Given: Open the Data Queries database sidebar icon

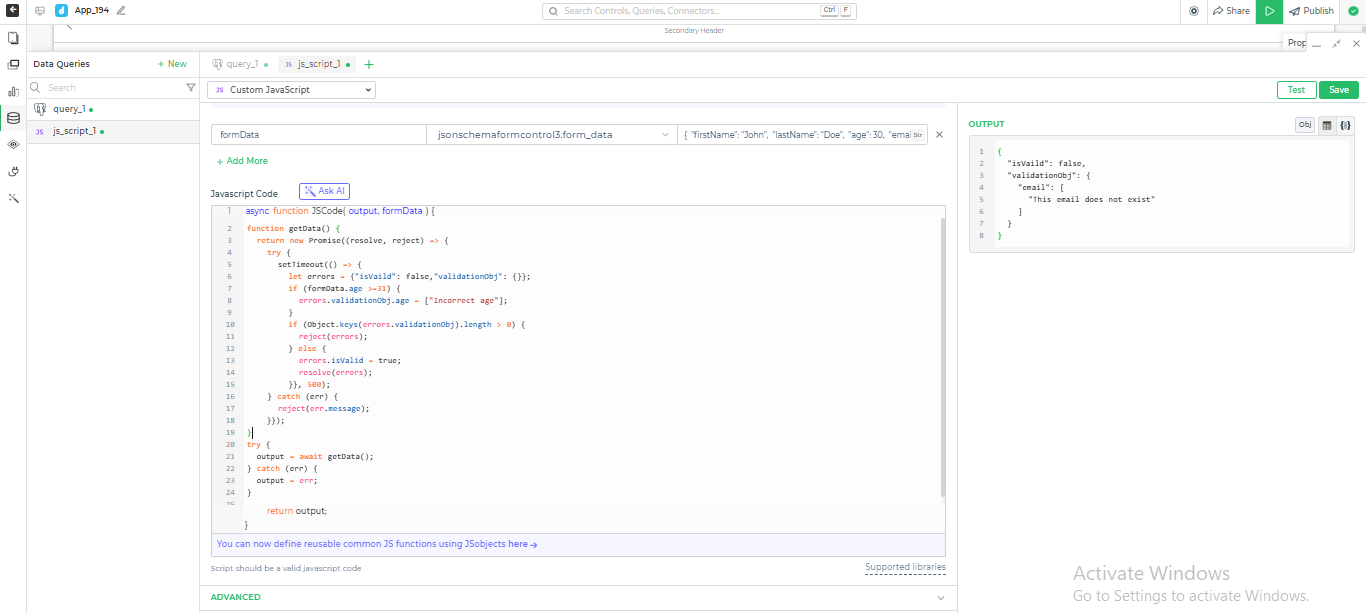Looking at the screenshot, I should (x=13, y=117).
